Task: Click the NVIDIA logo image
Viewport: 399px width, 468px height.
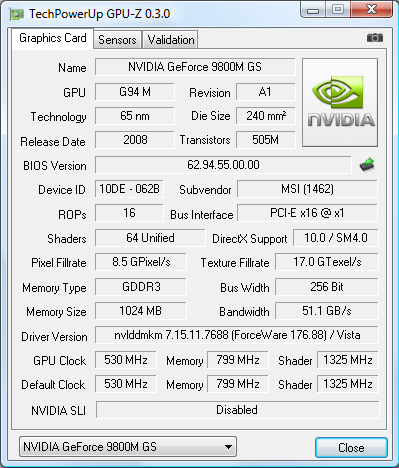Action: pyautogui.click(x=340, y=102)
